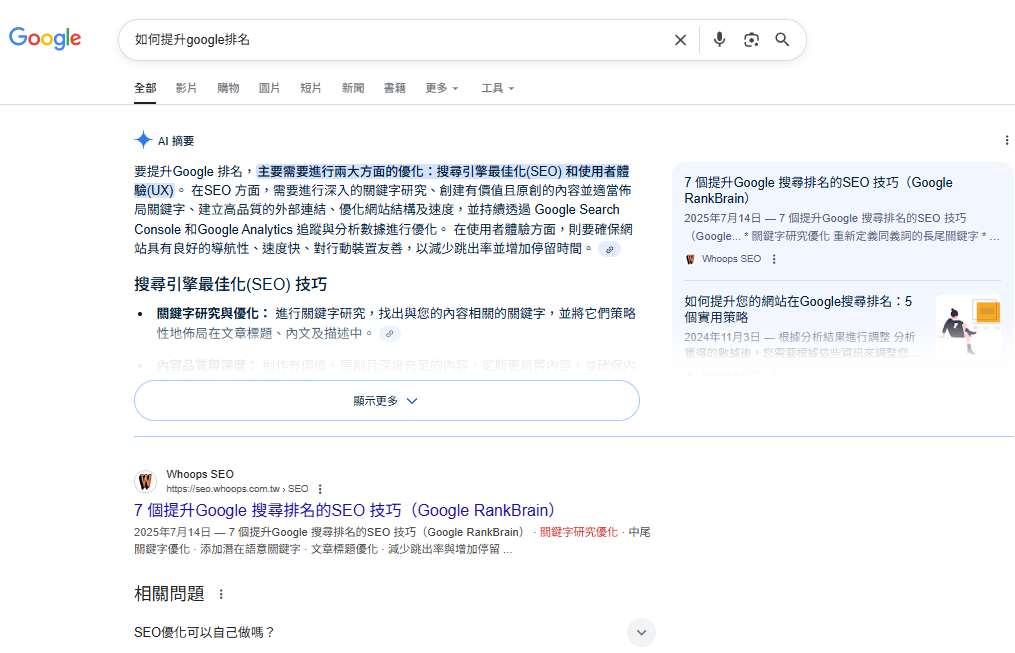Click the magnifier search button
The image size is (1015, 653).
click(783, 40)
